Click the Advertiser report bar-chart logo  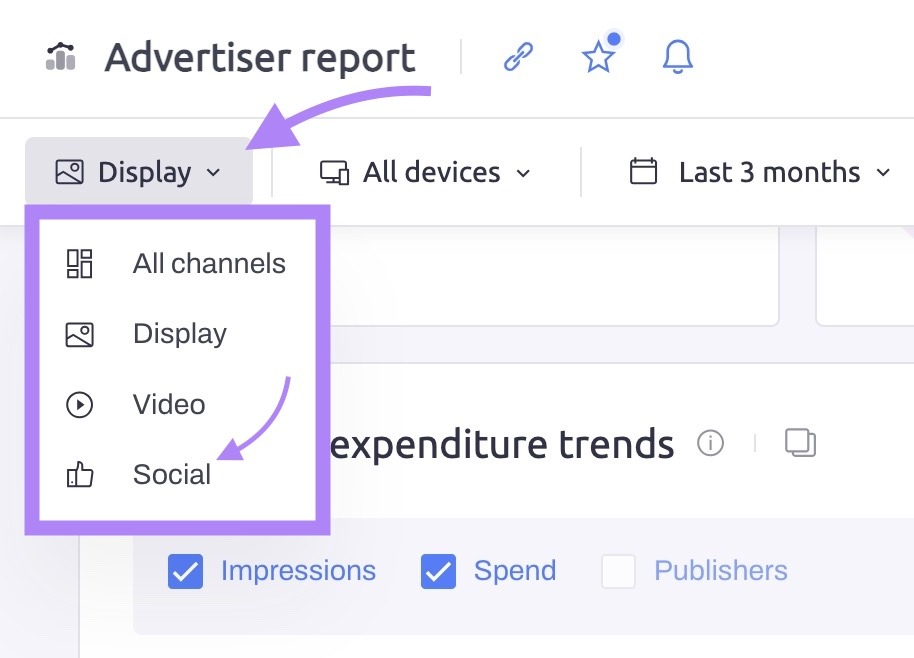59,57
